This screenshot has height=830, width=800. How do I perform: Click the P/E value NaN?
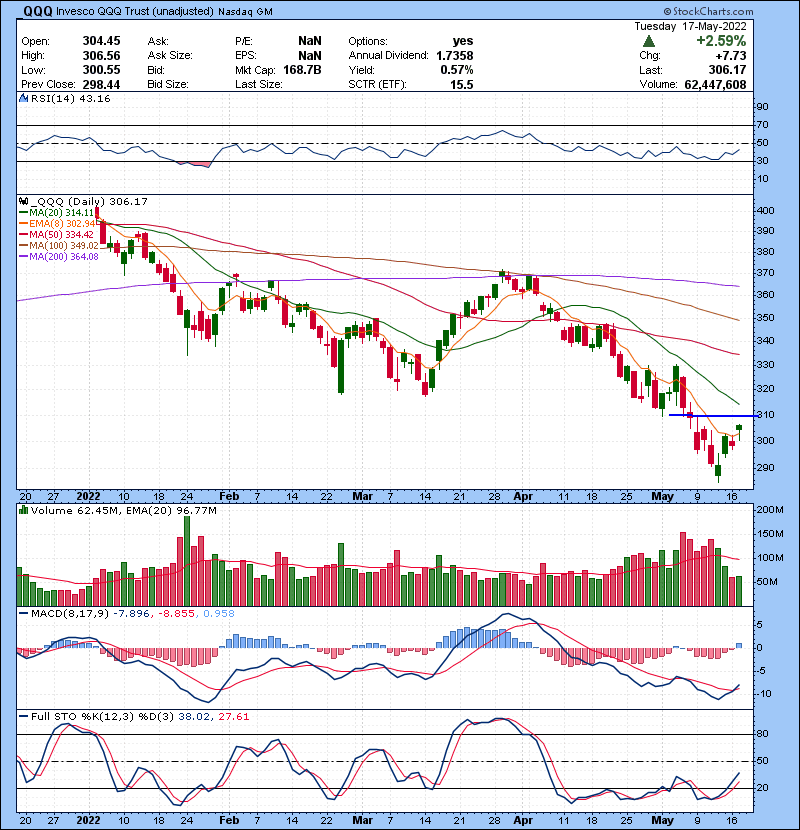click(310, 41)
